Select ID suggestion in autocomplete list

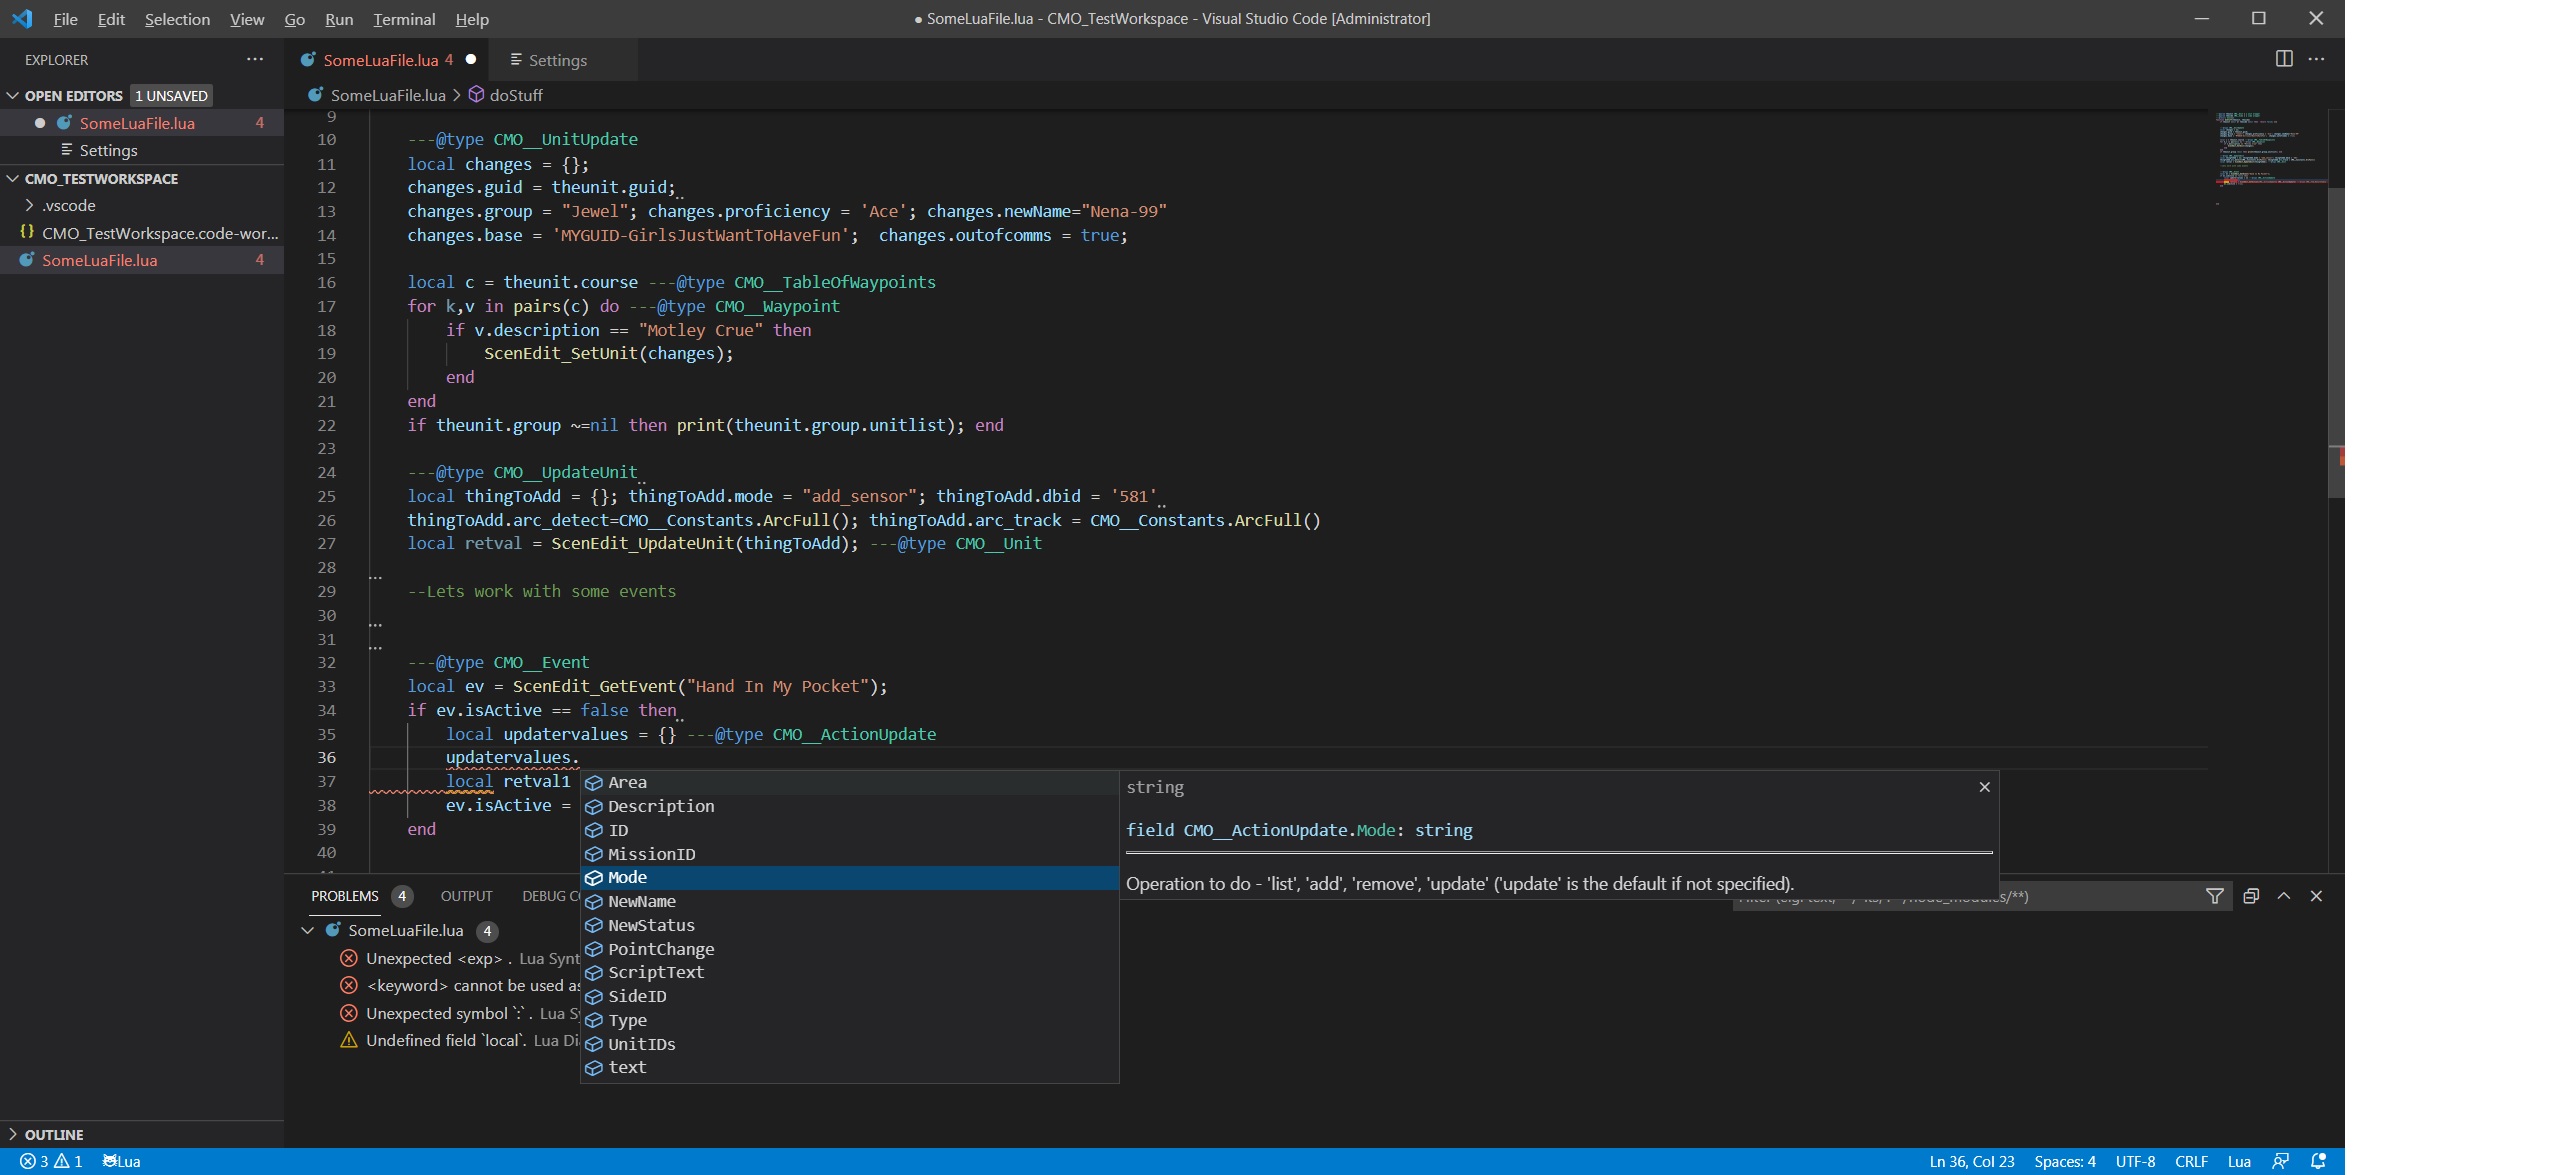(x=849, y=830)
